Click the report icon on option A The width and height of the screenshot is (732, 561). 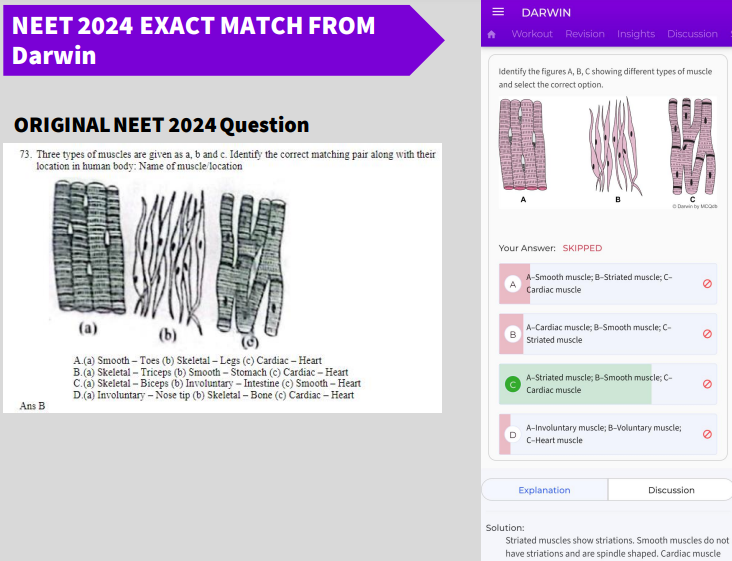pos(707,284)
